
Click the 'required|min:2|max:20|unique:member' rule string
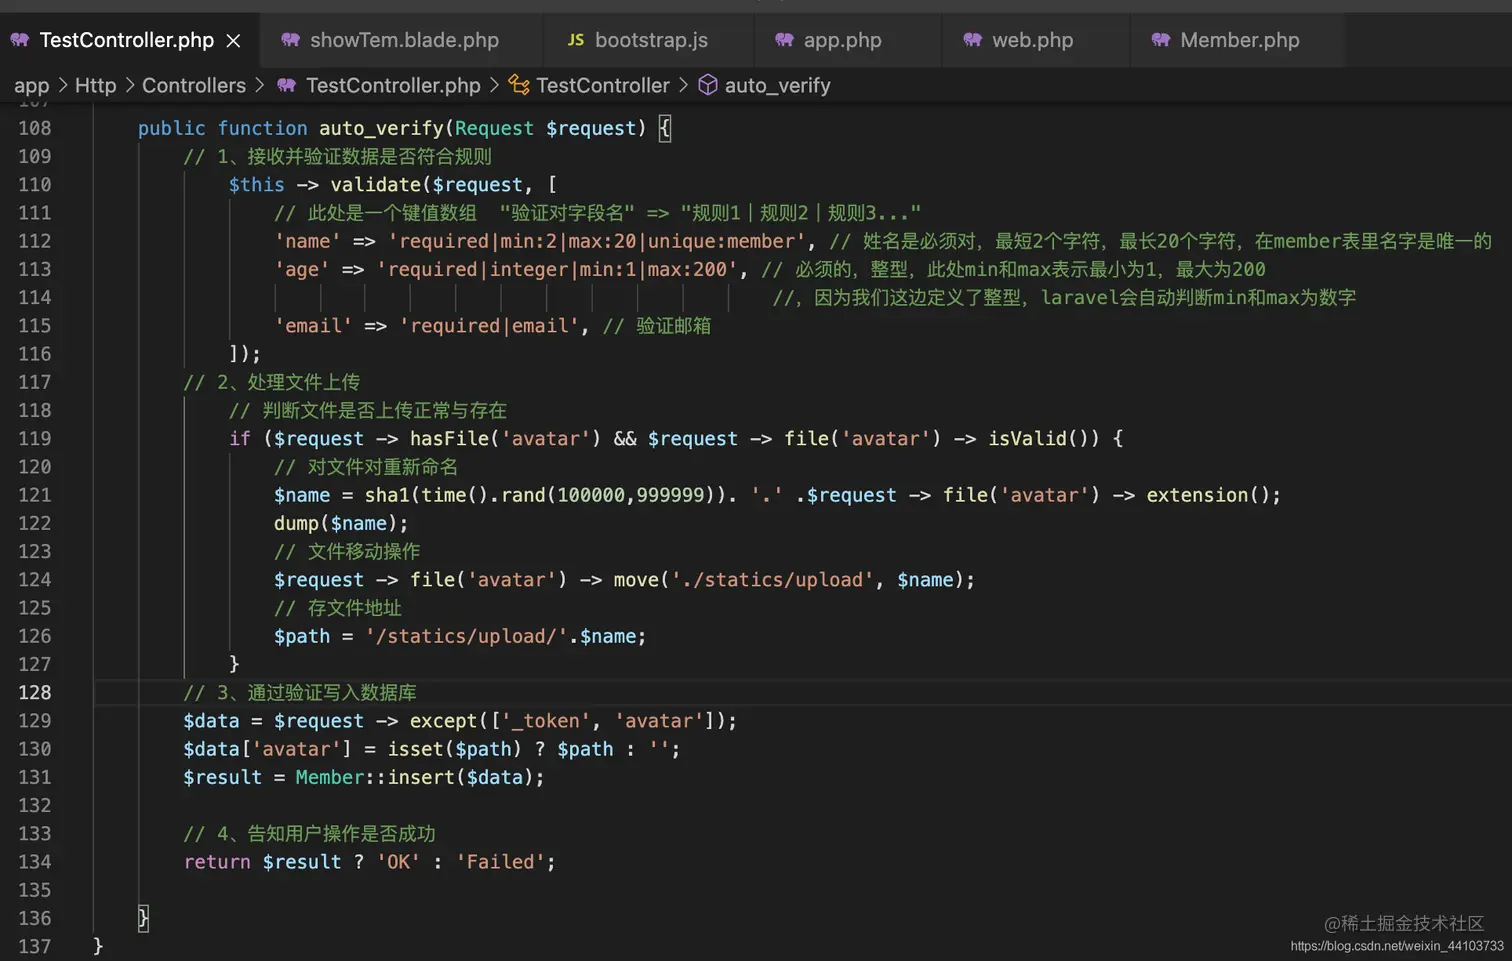pos(597,241)
